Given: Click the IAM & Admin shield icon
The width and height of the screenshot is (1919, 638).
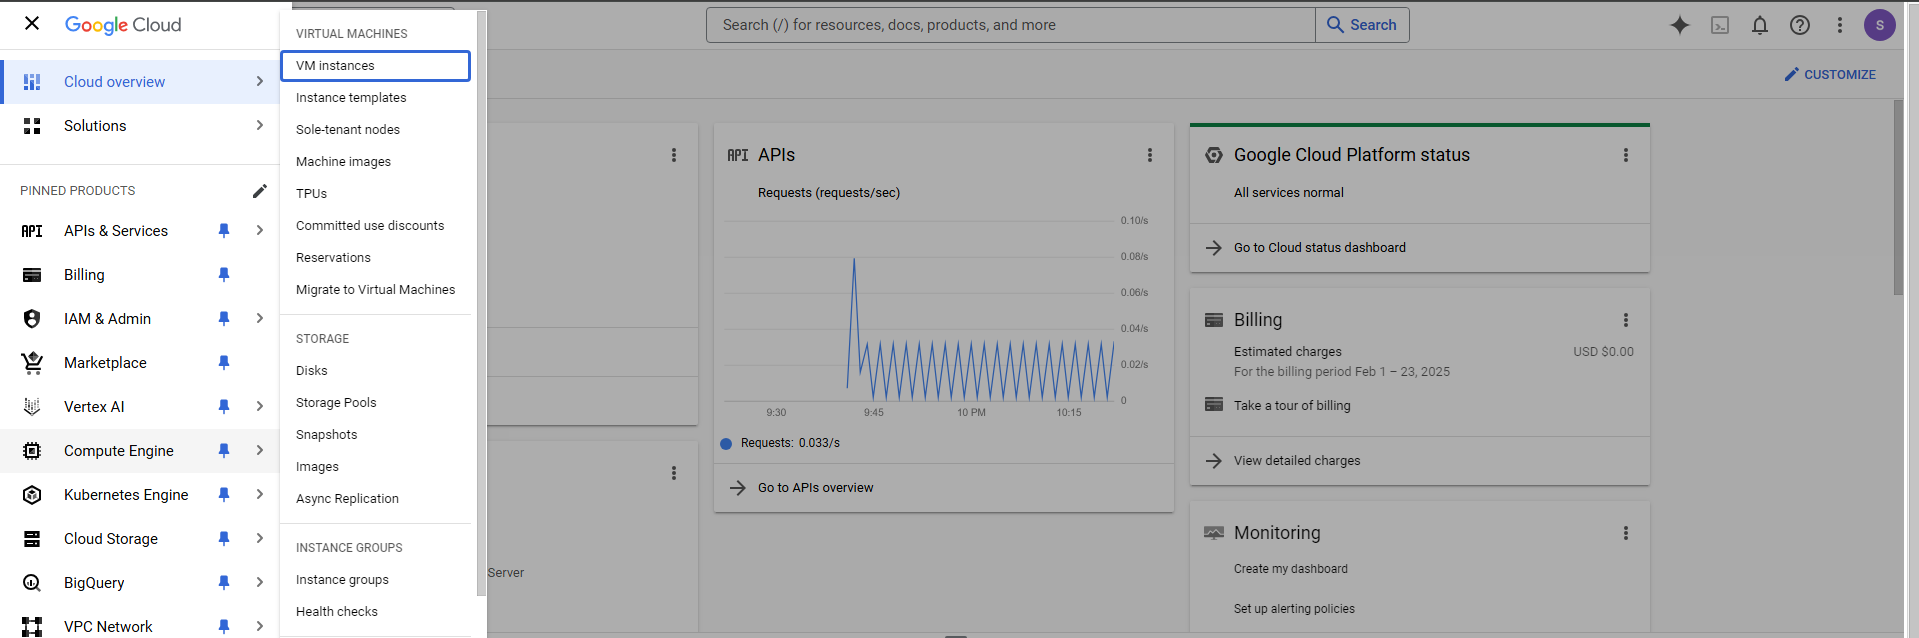Looking at the screenshot, I should [32, 319].
